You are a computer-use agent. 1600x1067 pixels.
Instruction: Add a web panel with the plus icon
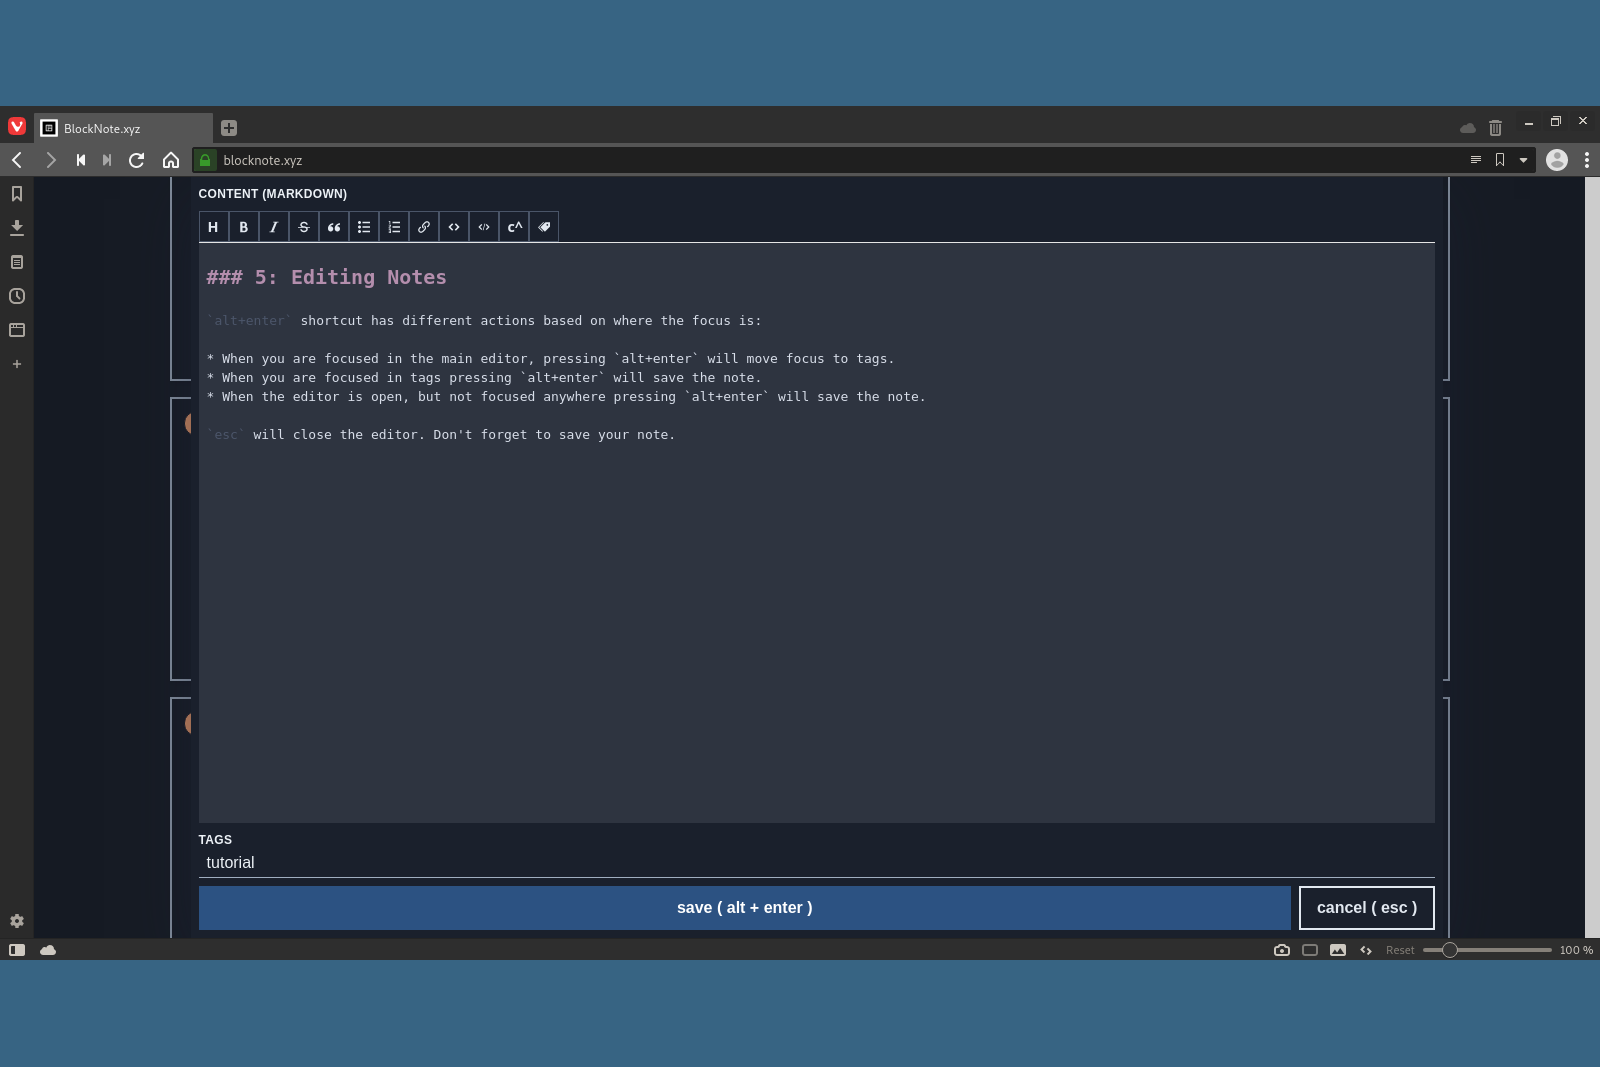click(x=17, y=364)
